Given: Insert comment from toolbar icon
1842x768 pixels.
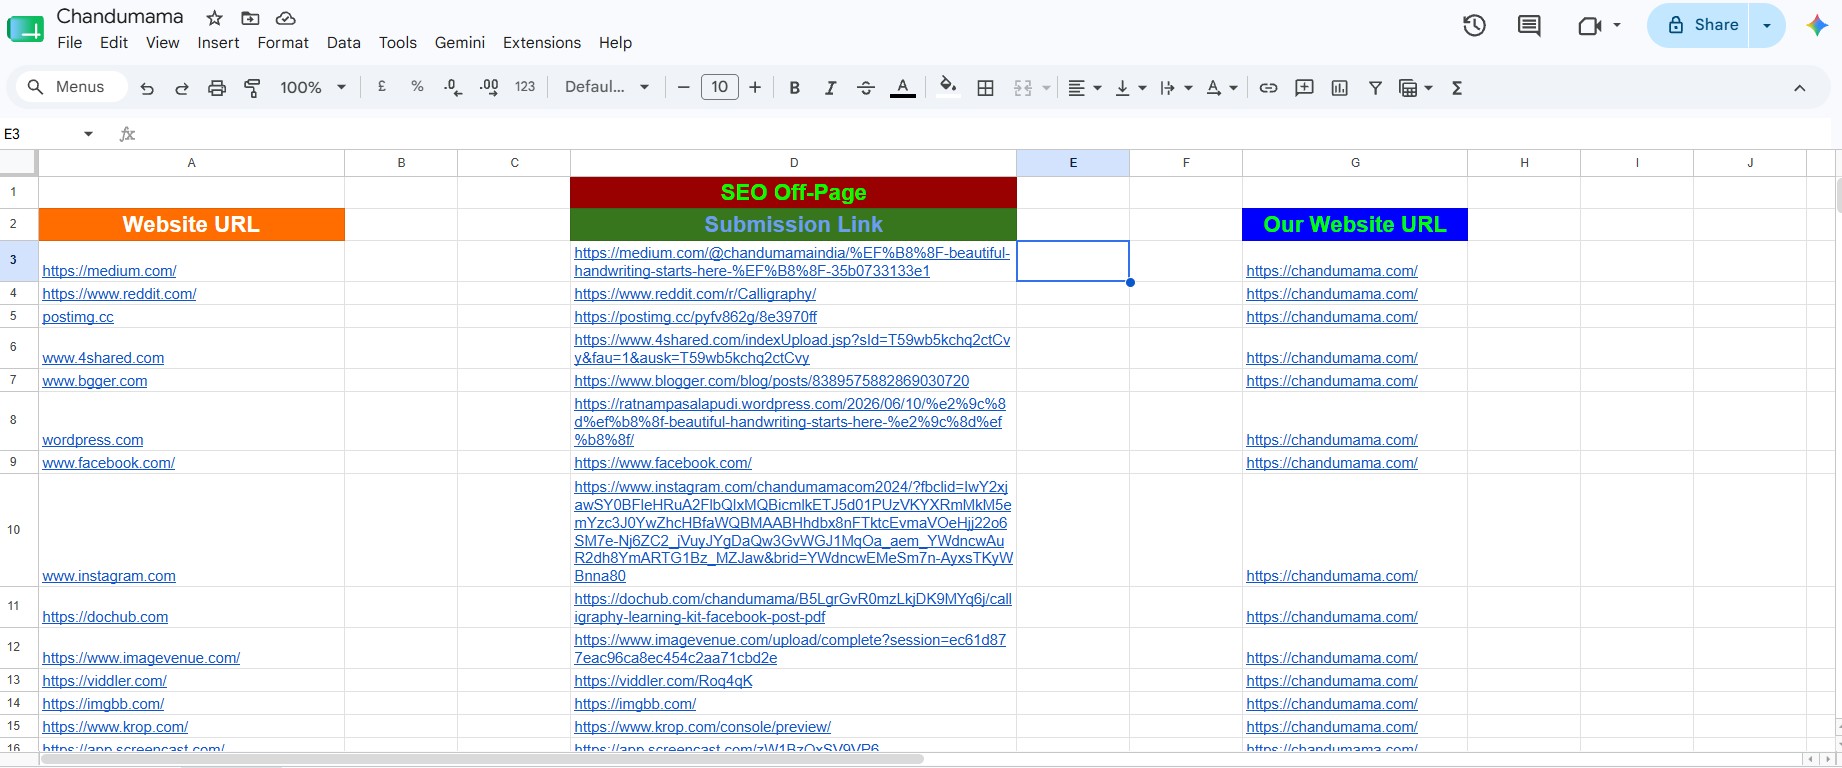Looking at the screenshot, I should 1304,88.
